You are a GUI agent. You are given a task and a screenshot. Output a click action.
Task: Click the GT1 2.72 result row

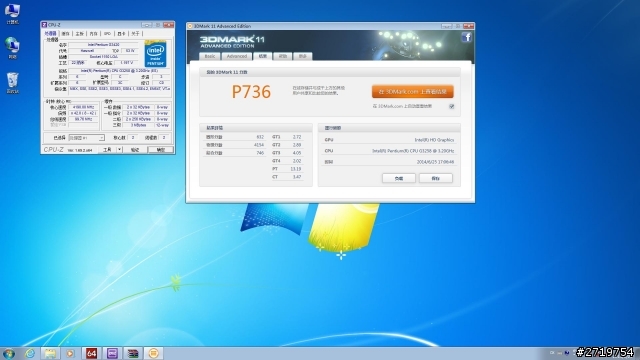click(287, 137)
